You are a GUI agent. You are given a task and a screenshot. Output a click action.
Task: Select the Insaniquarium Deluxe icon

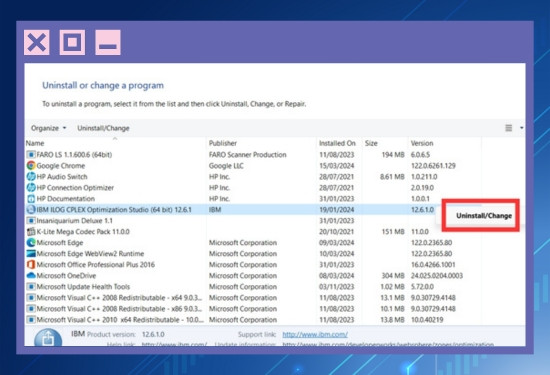coord(31,220)
